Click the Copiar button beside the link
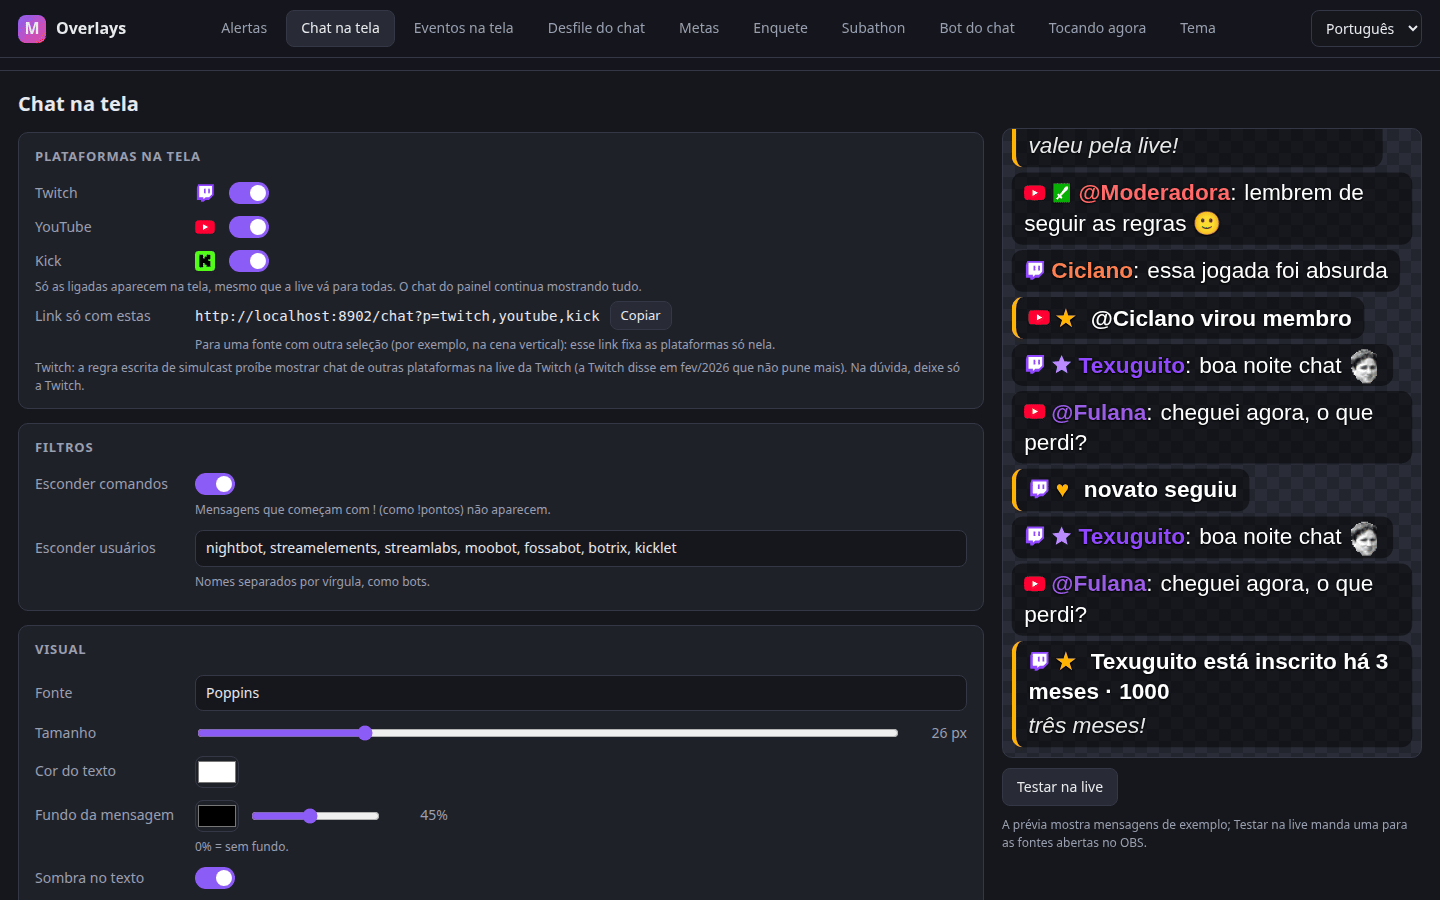The width and height of the screenshot is (1440, 900). (x=640, y=315)
